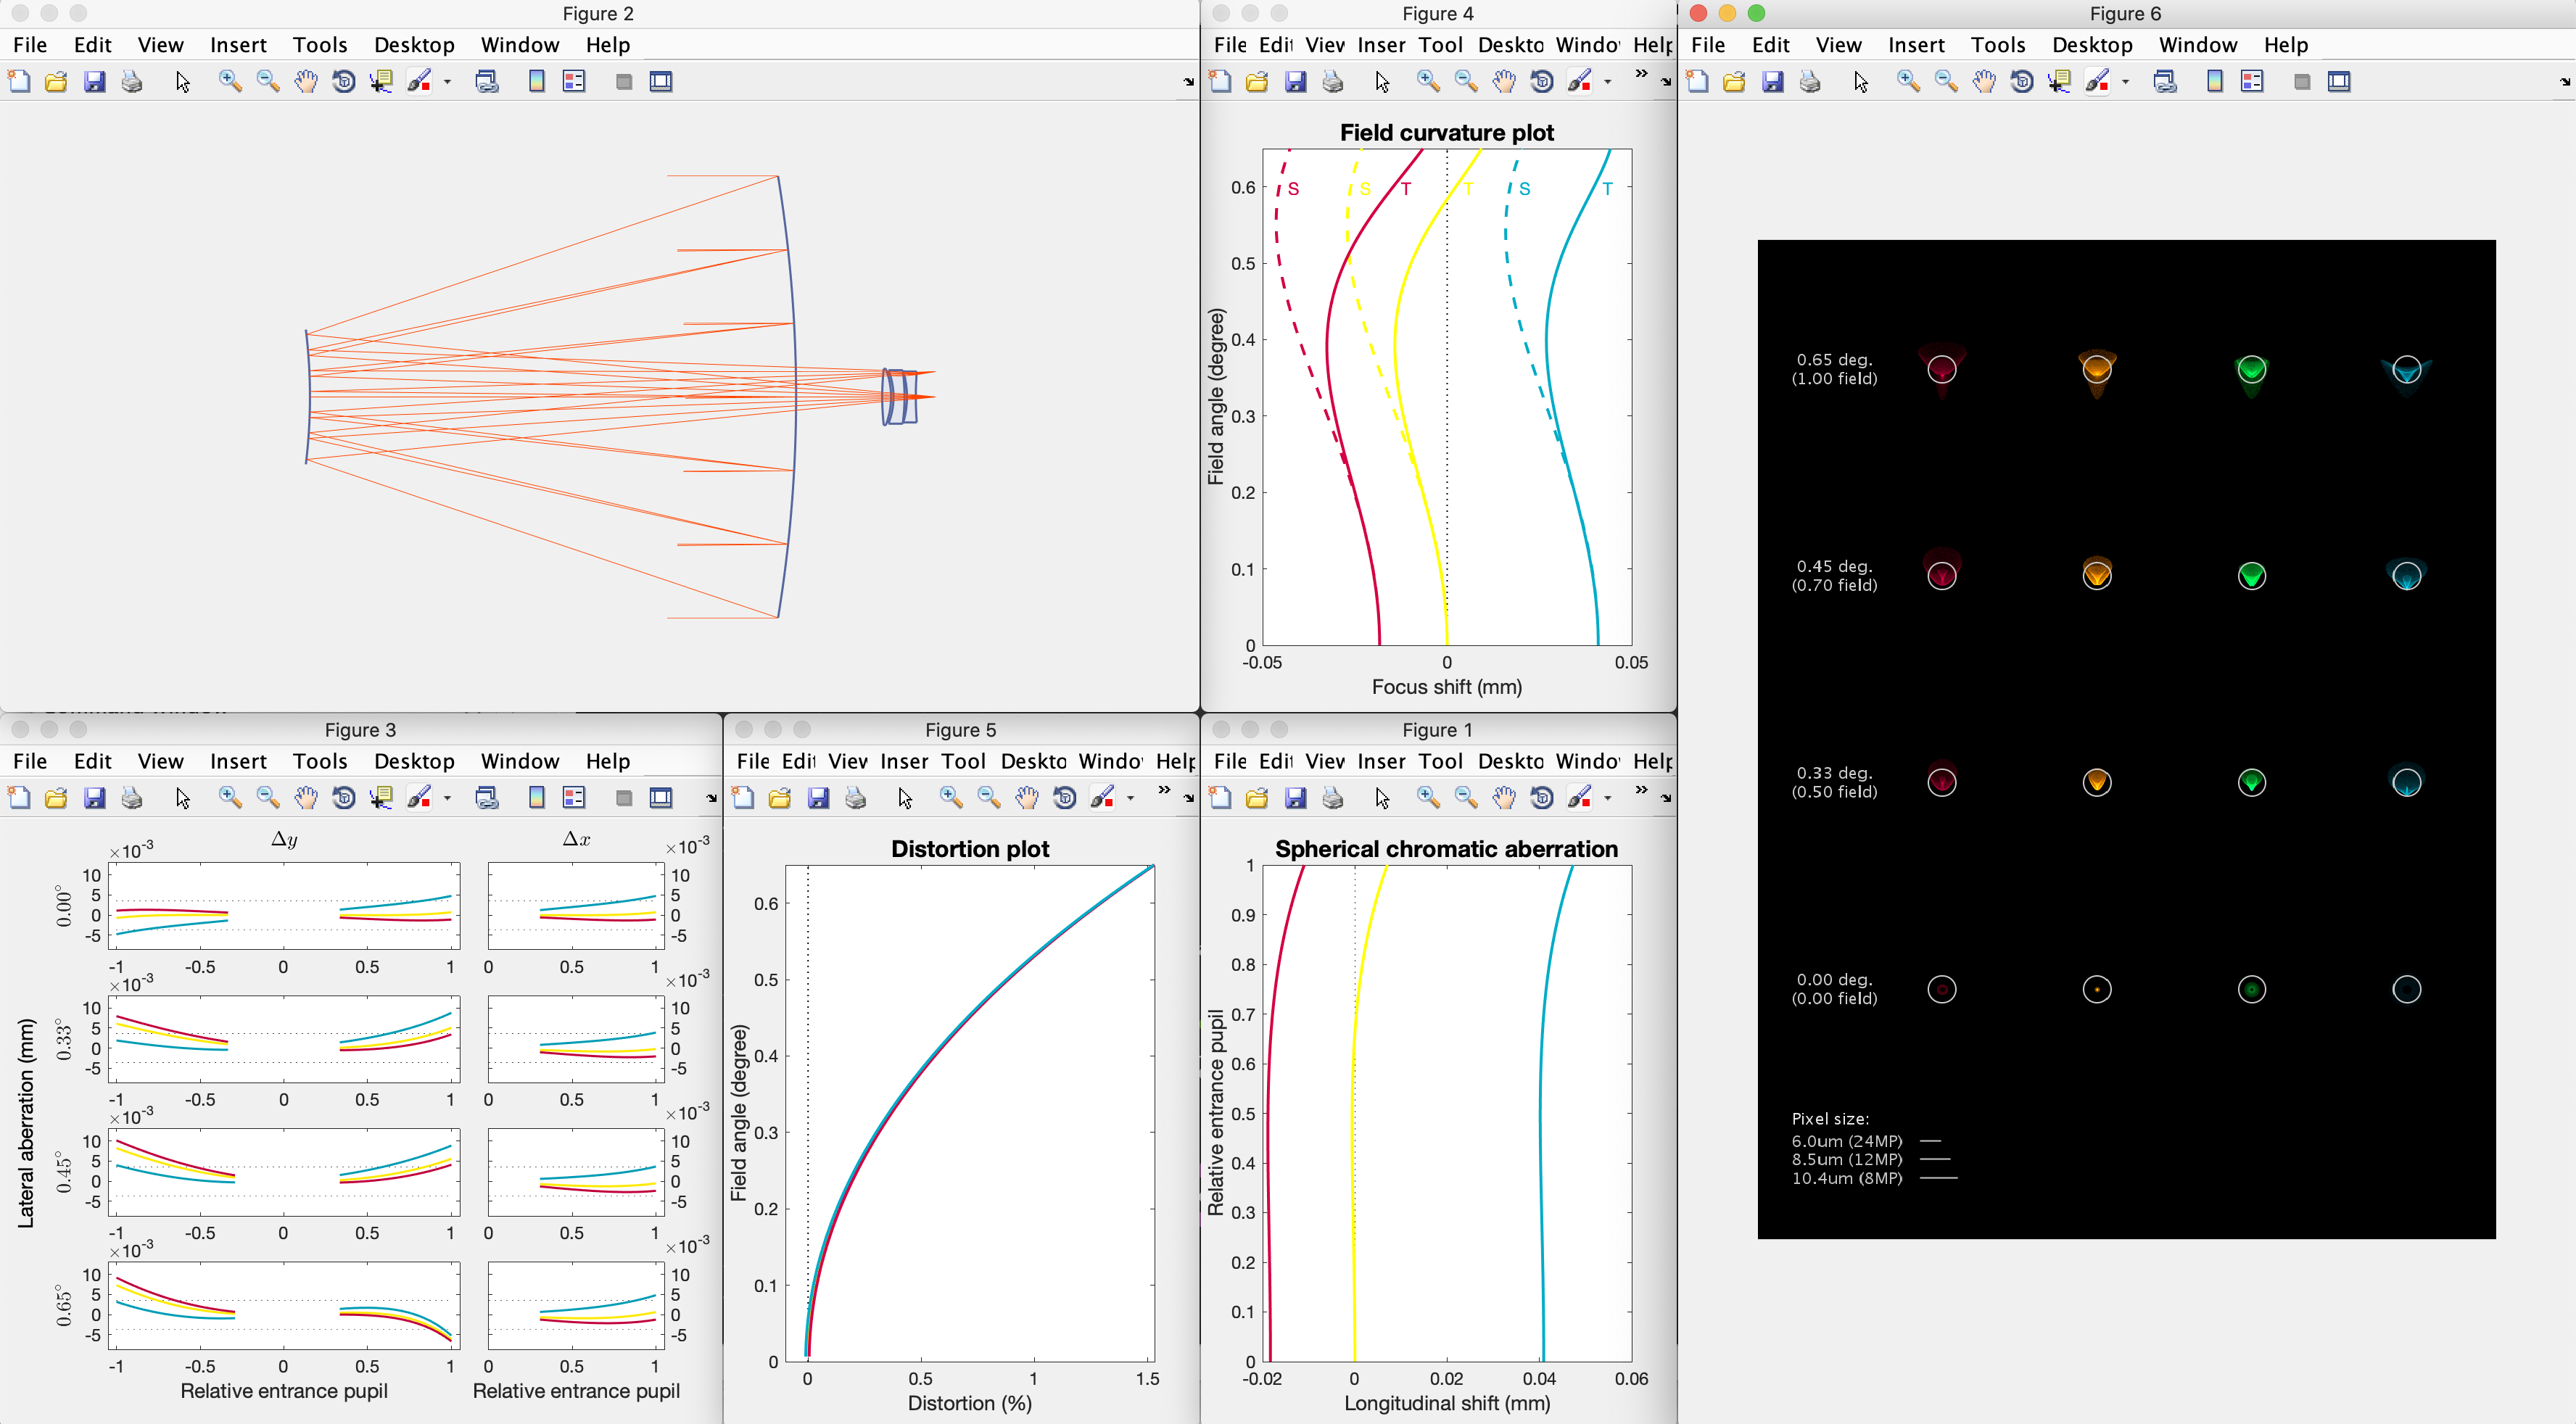
Task: Click Rotate 3D tool in Figure 6
Action: pyautogui.click(x=2022, y=82)
